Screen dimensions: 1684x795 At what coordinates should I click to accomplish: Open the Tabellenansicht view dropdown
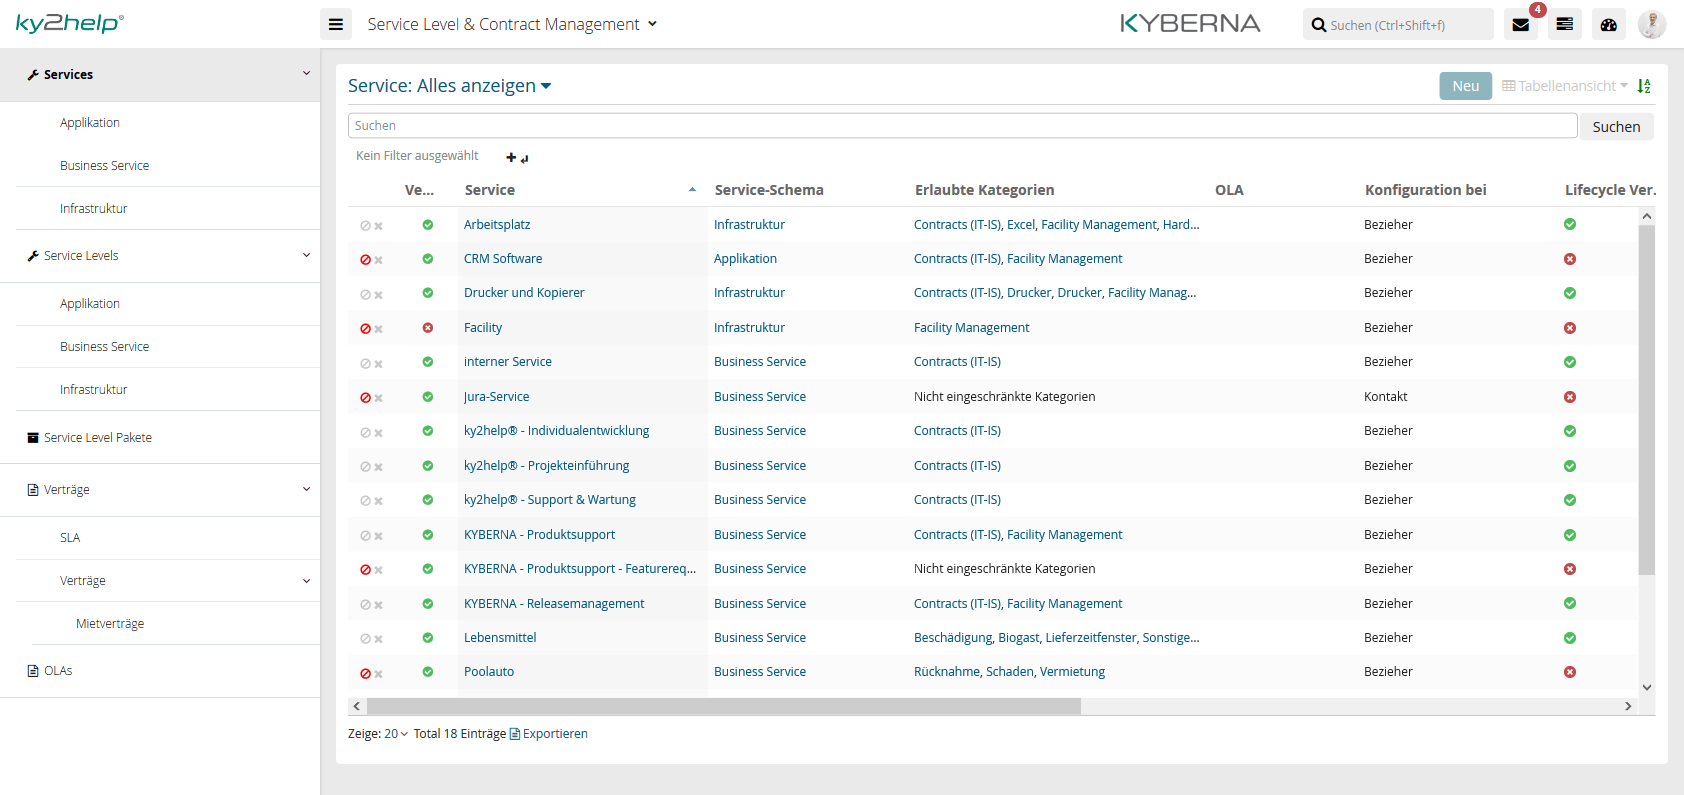coord(1565,86)
